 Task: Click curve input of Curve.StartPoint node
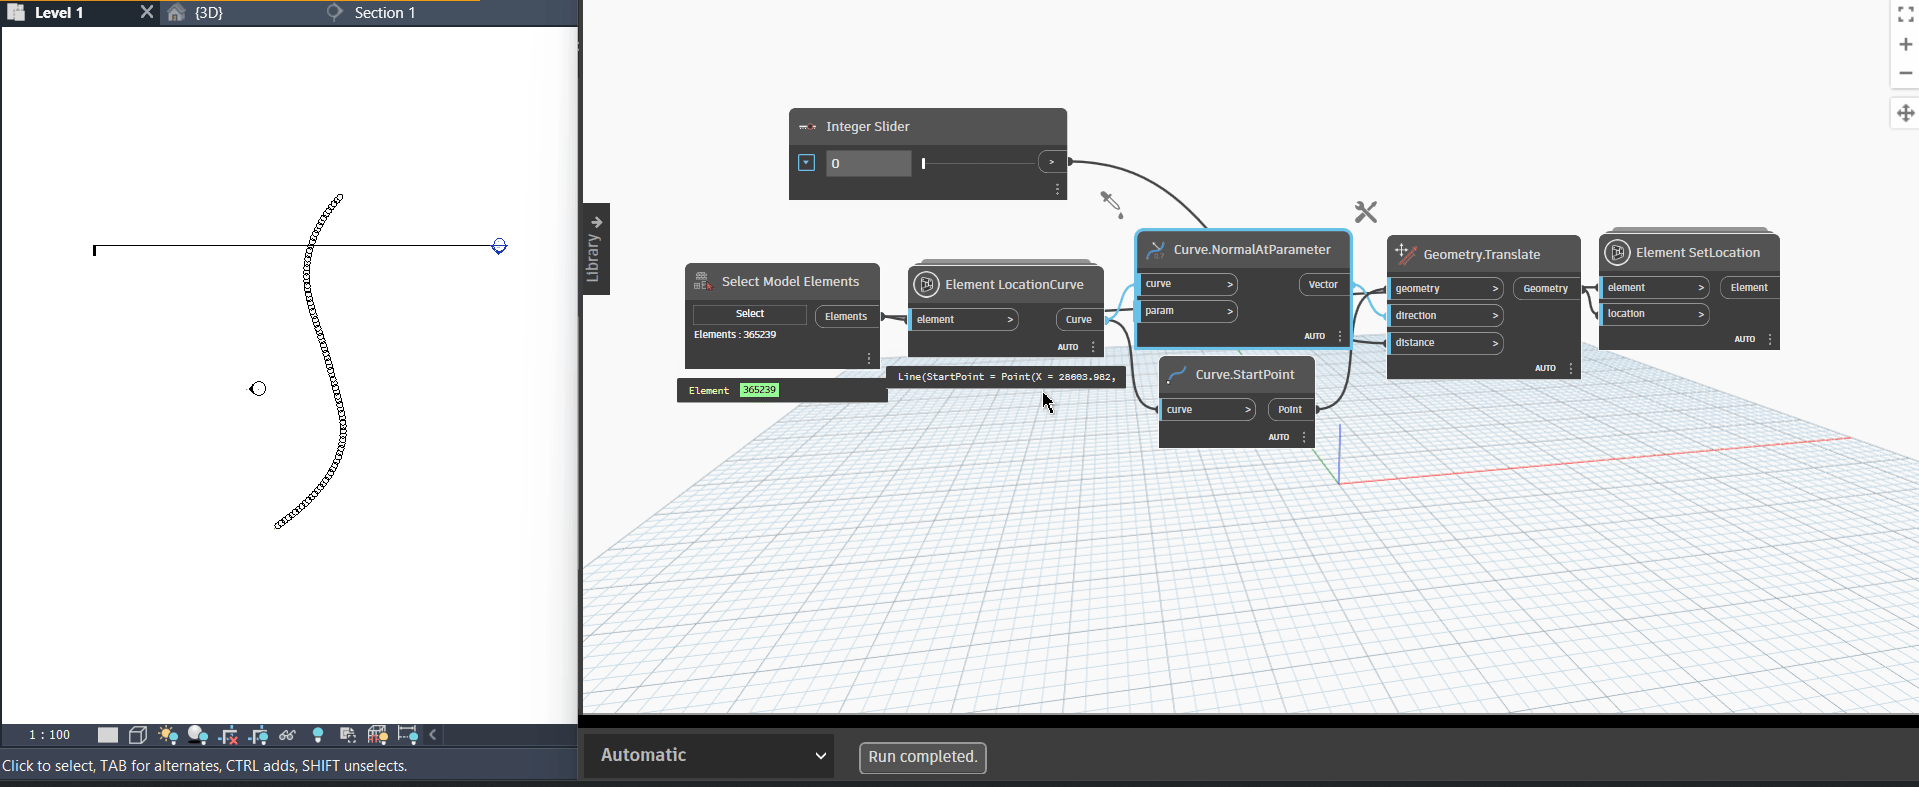pyautogui.click(x=1208, y=410)
